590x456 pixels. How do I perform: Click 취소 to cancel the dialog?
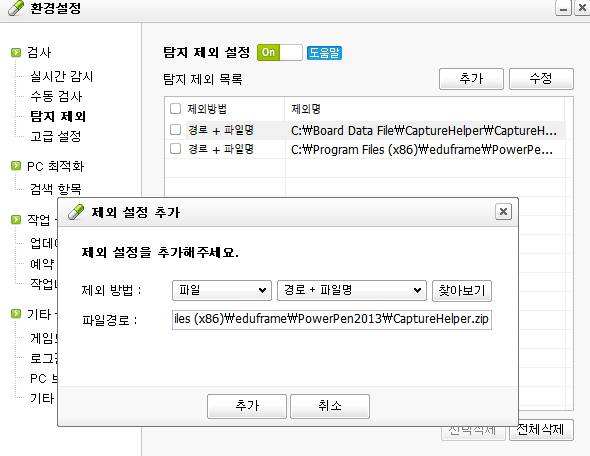[330, 406]
